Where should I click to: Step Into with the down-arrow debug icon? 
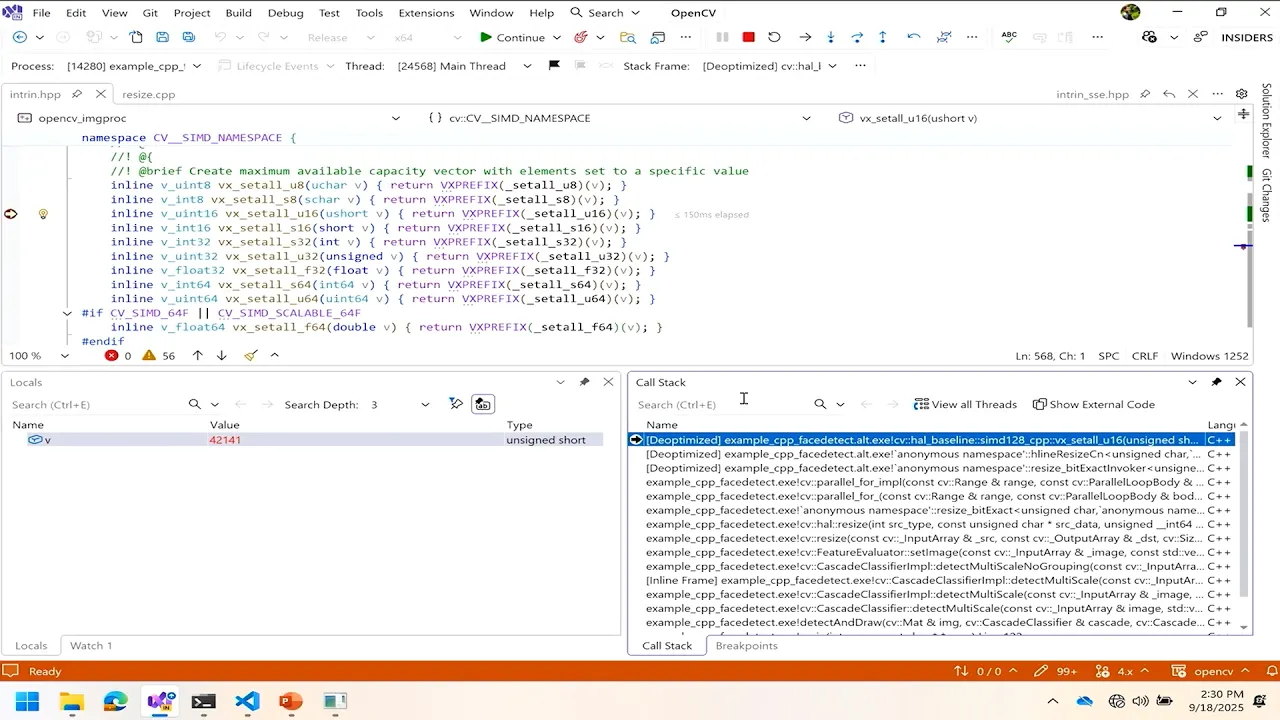tap(831, 37)
